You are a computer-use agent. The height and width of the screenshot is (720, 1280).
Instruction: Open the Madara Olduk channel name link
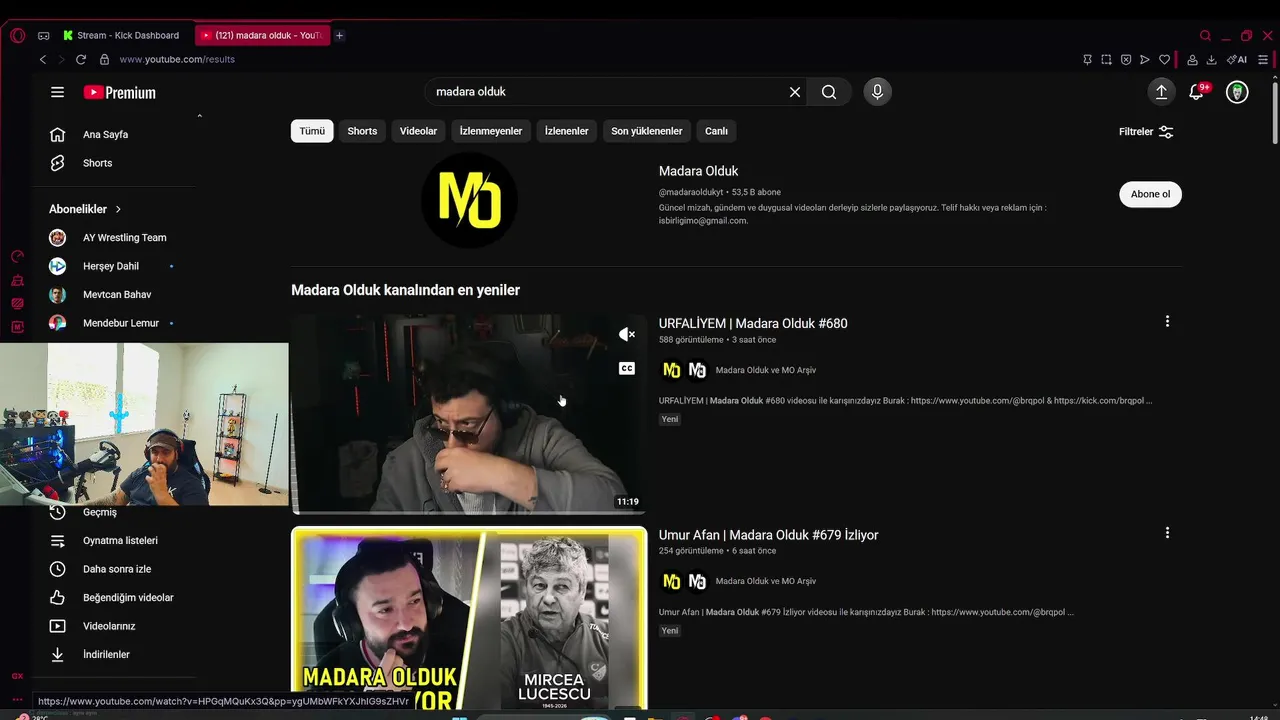coord(698,171)
